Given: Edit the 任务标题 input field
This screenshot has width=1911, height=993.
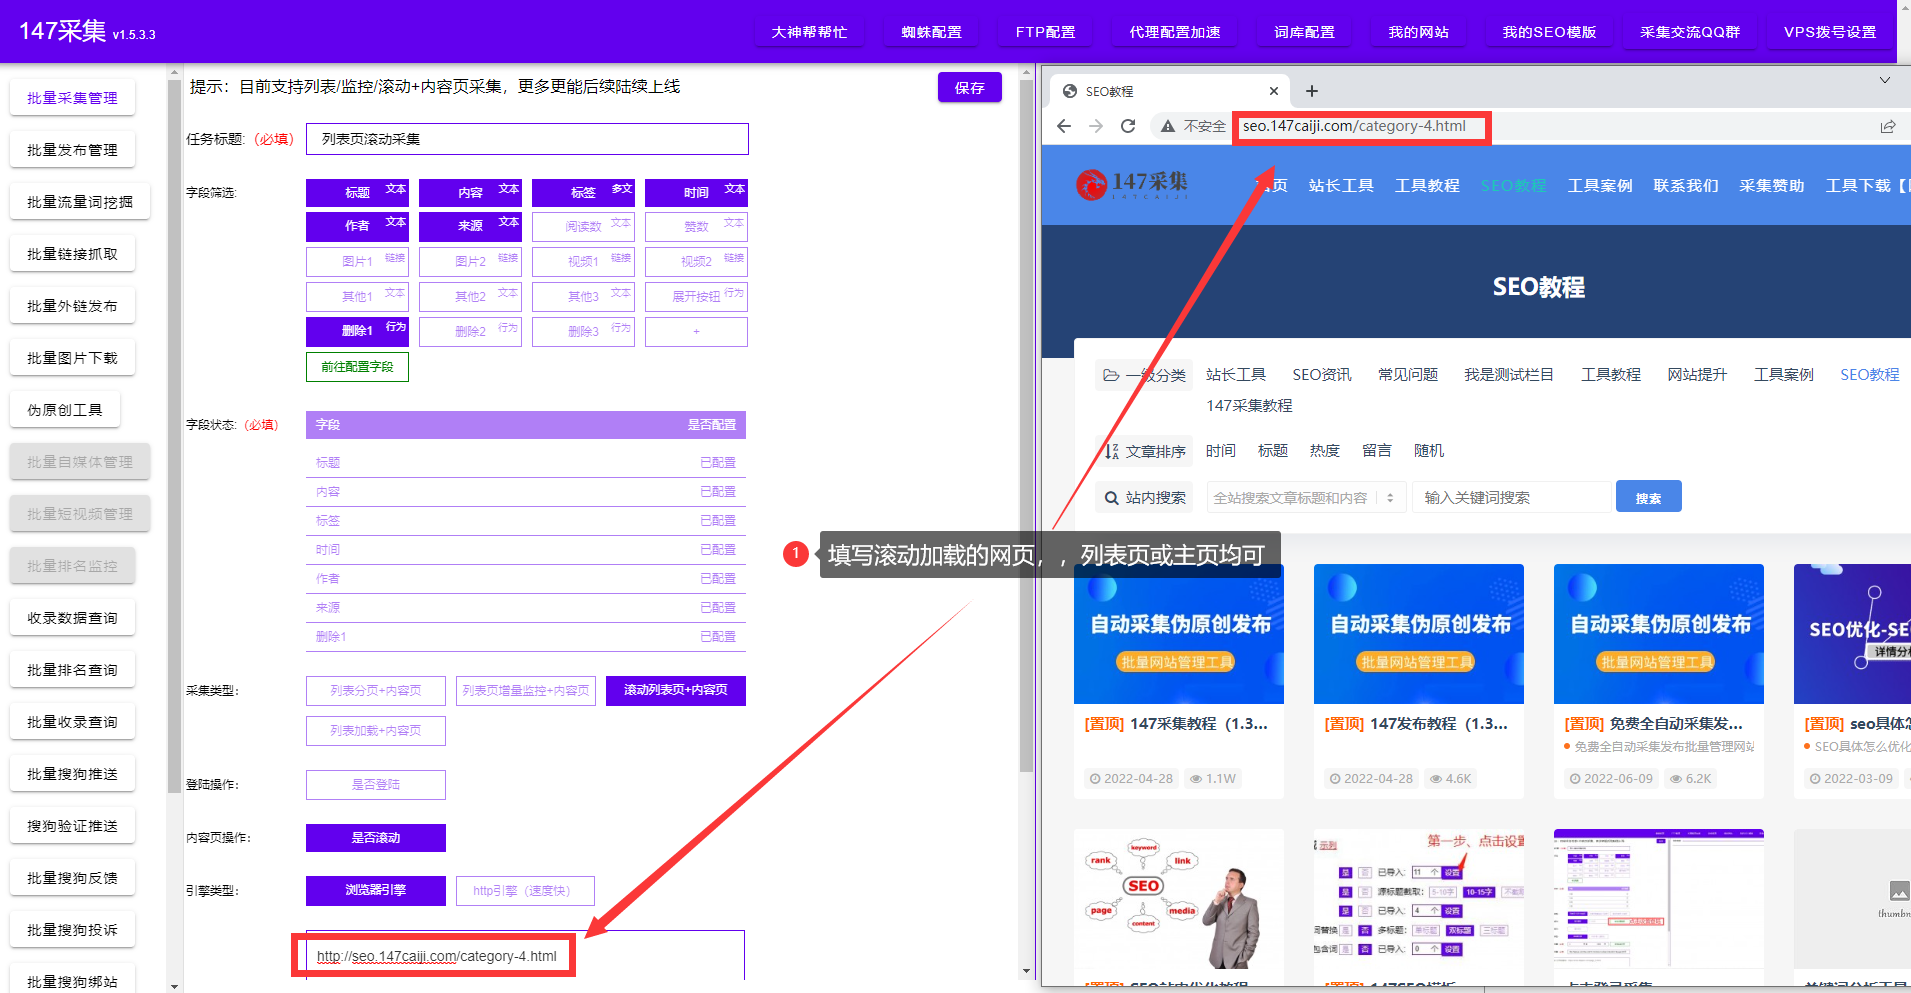Looking at the screenshot, I should click(x=527, y=139).
